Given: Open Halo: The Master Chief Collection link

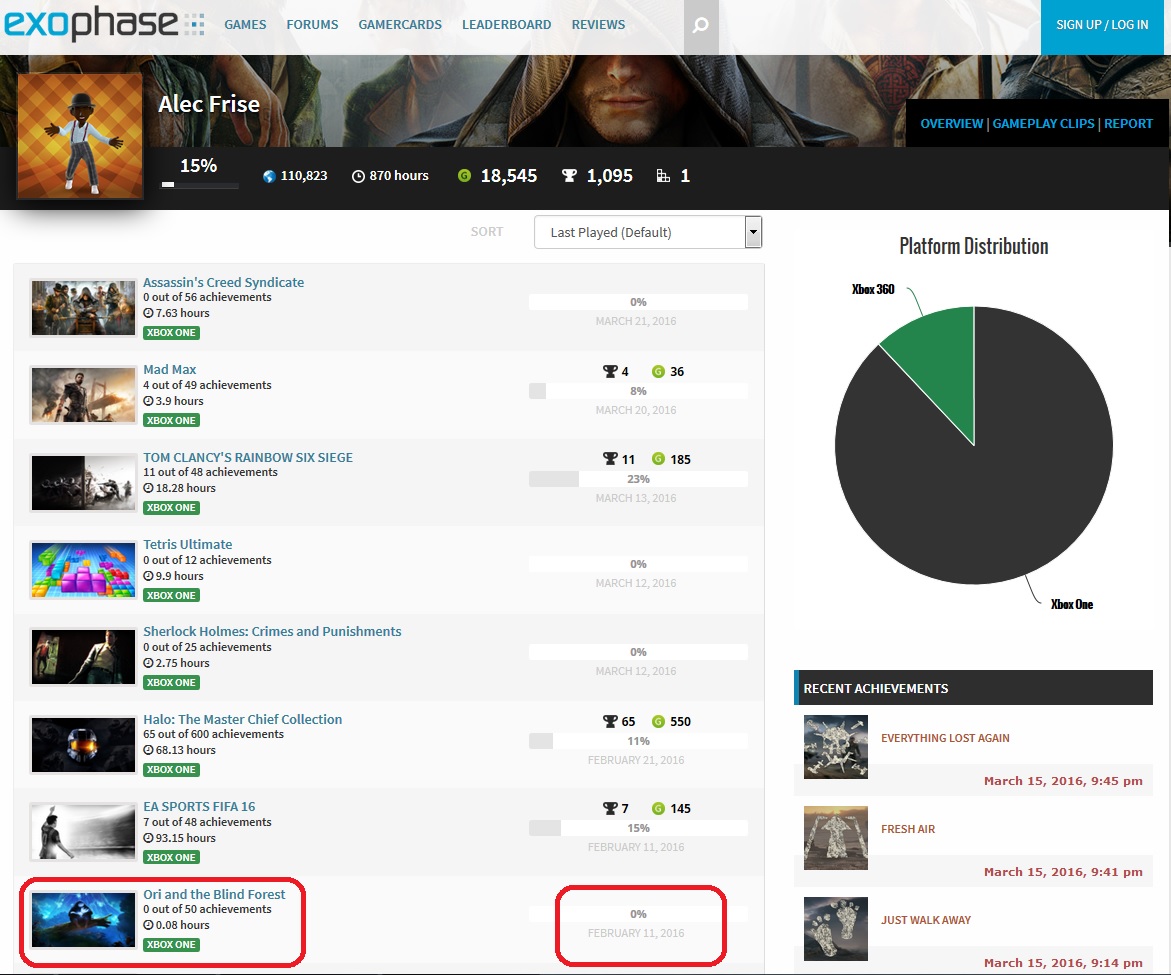Looking at the screenshot, I should 243,719.
